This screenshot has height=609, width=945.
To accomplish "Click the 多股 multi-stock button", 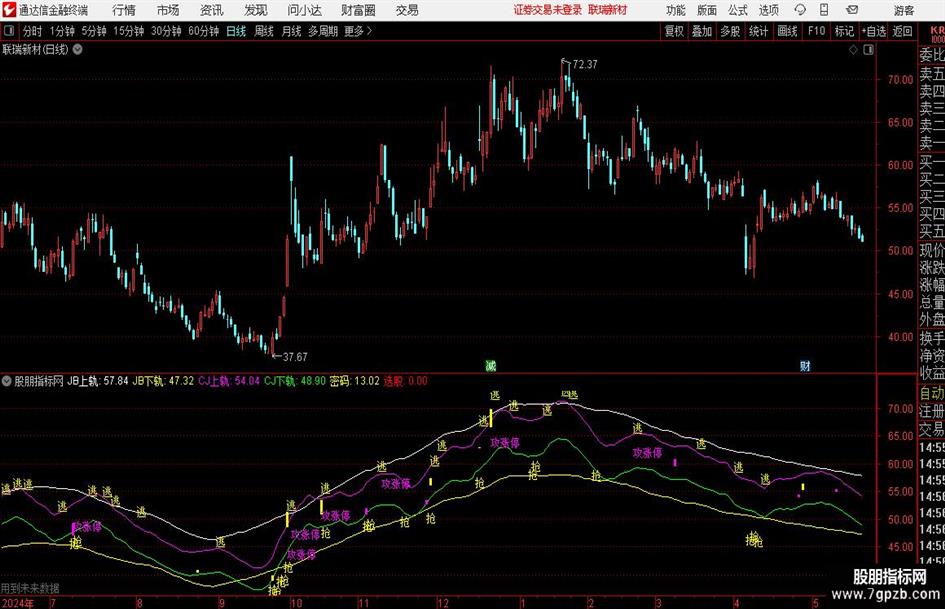I will point(730,31).
